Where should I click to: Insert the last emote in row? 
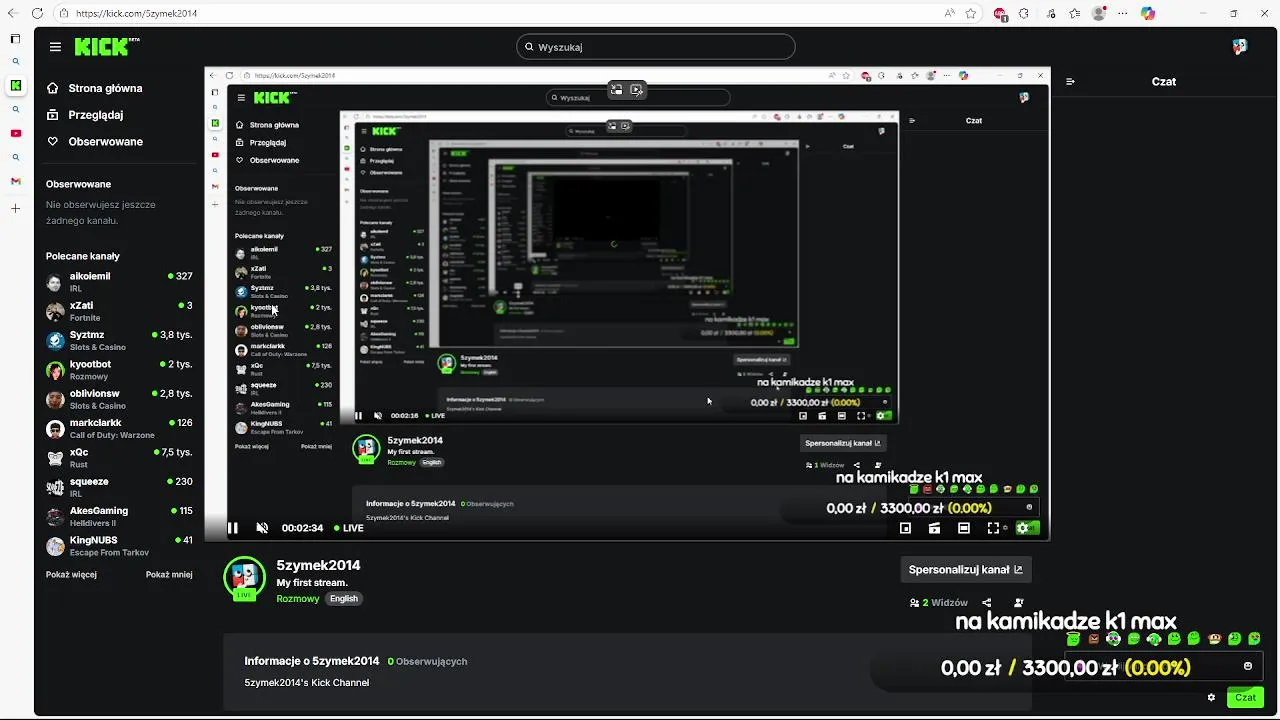[x=1254, y=639]
